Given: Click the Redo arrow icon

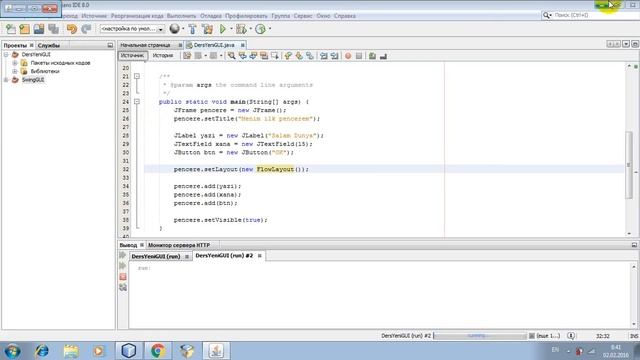Looking at the screenshot, I should click(86, 29).
